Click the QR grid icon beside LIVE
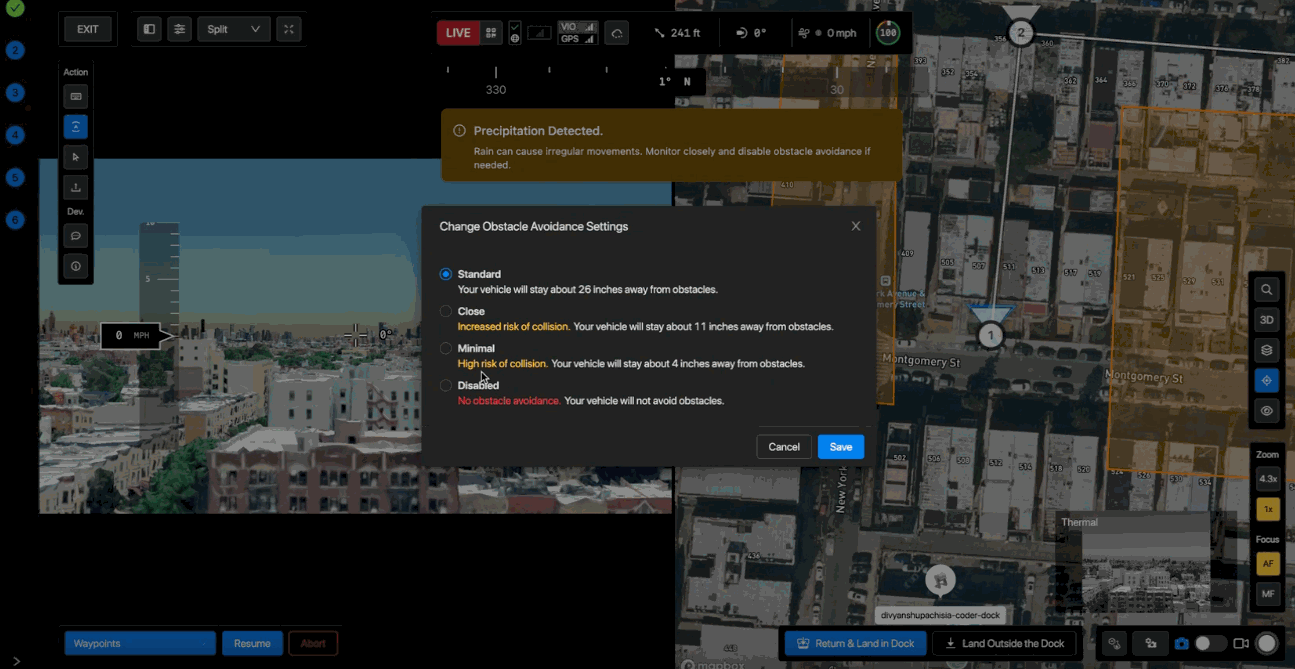 click(491, 33)
